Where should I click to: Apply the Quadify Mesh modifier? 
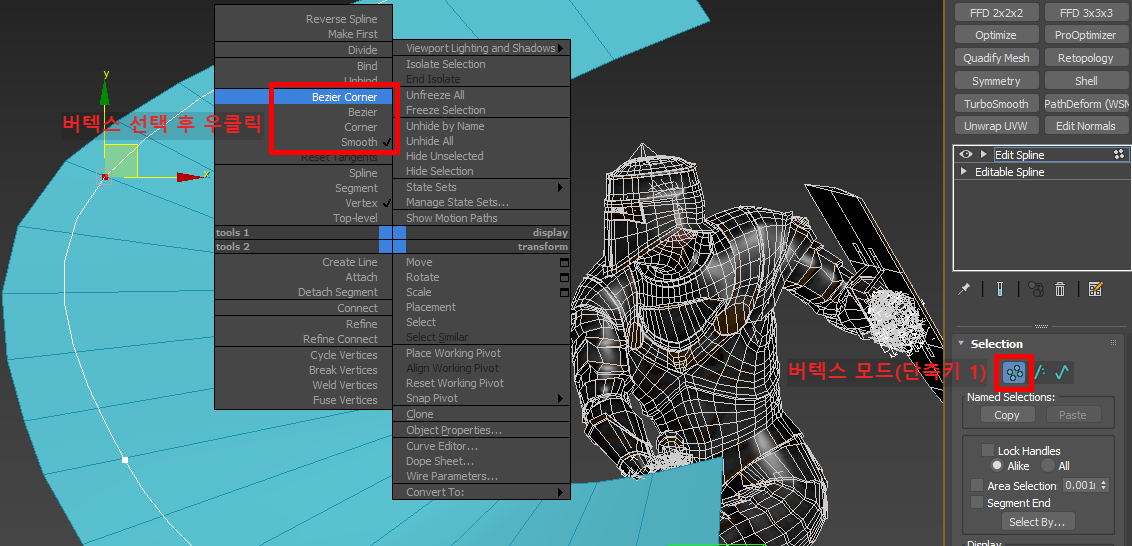coord(996,58)
